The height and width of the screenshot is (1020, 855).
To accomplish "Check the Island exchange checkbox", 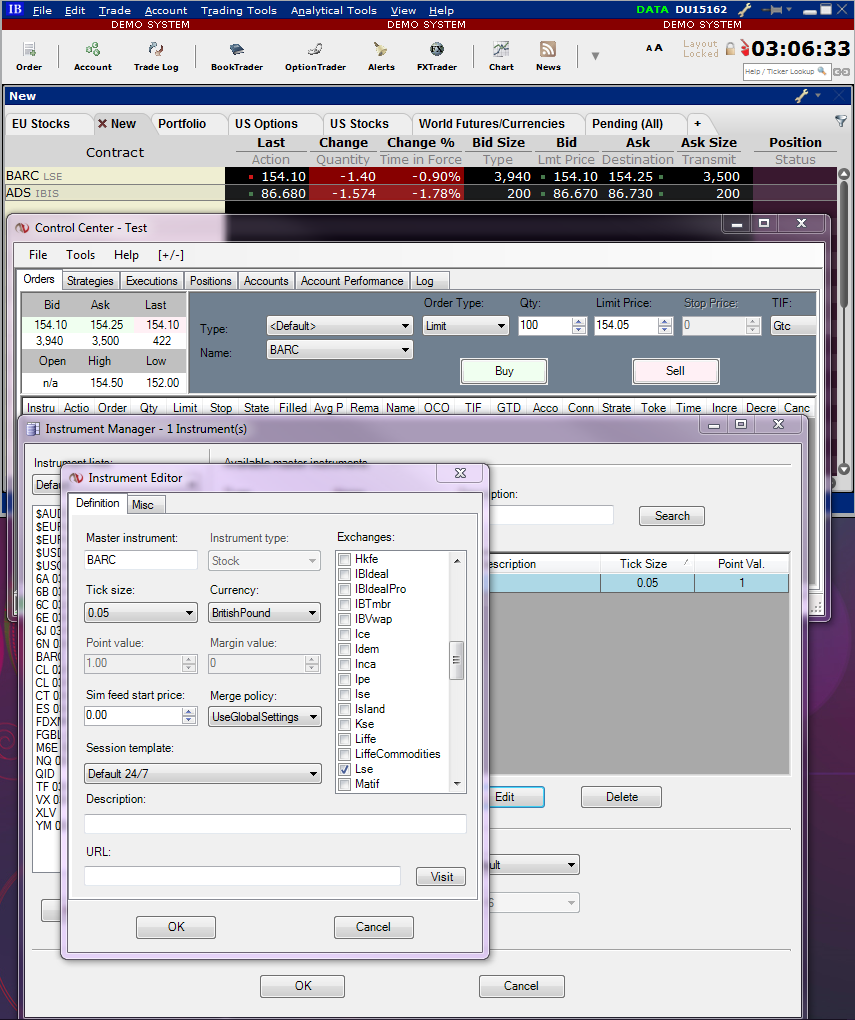I will [345, 708].
